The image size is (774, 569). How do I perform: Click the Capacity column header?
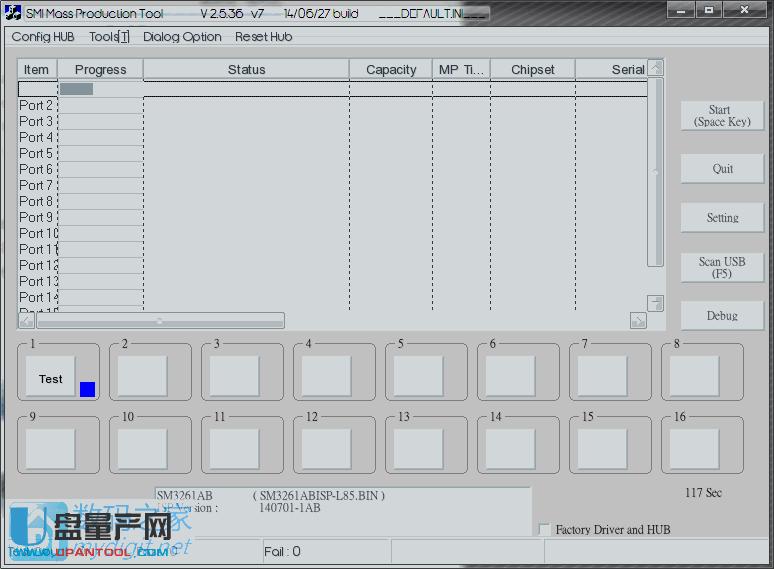tap(391, 70)
